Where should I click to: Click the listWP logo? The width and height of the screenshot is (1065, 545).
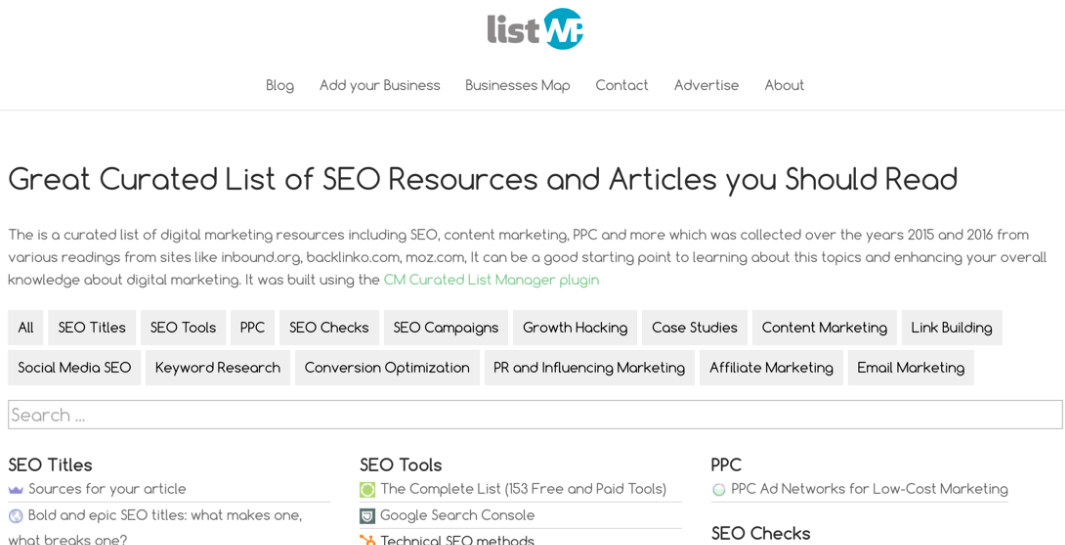pos(535,29)
